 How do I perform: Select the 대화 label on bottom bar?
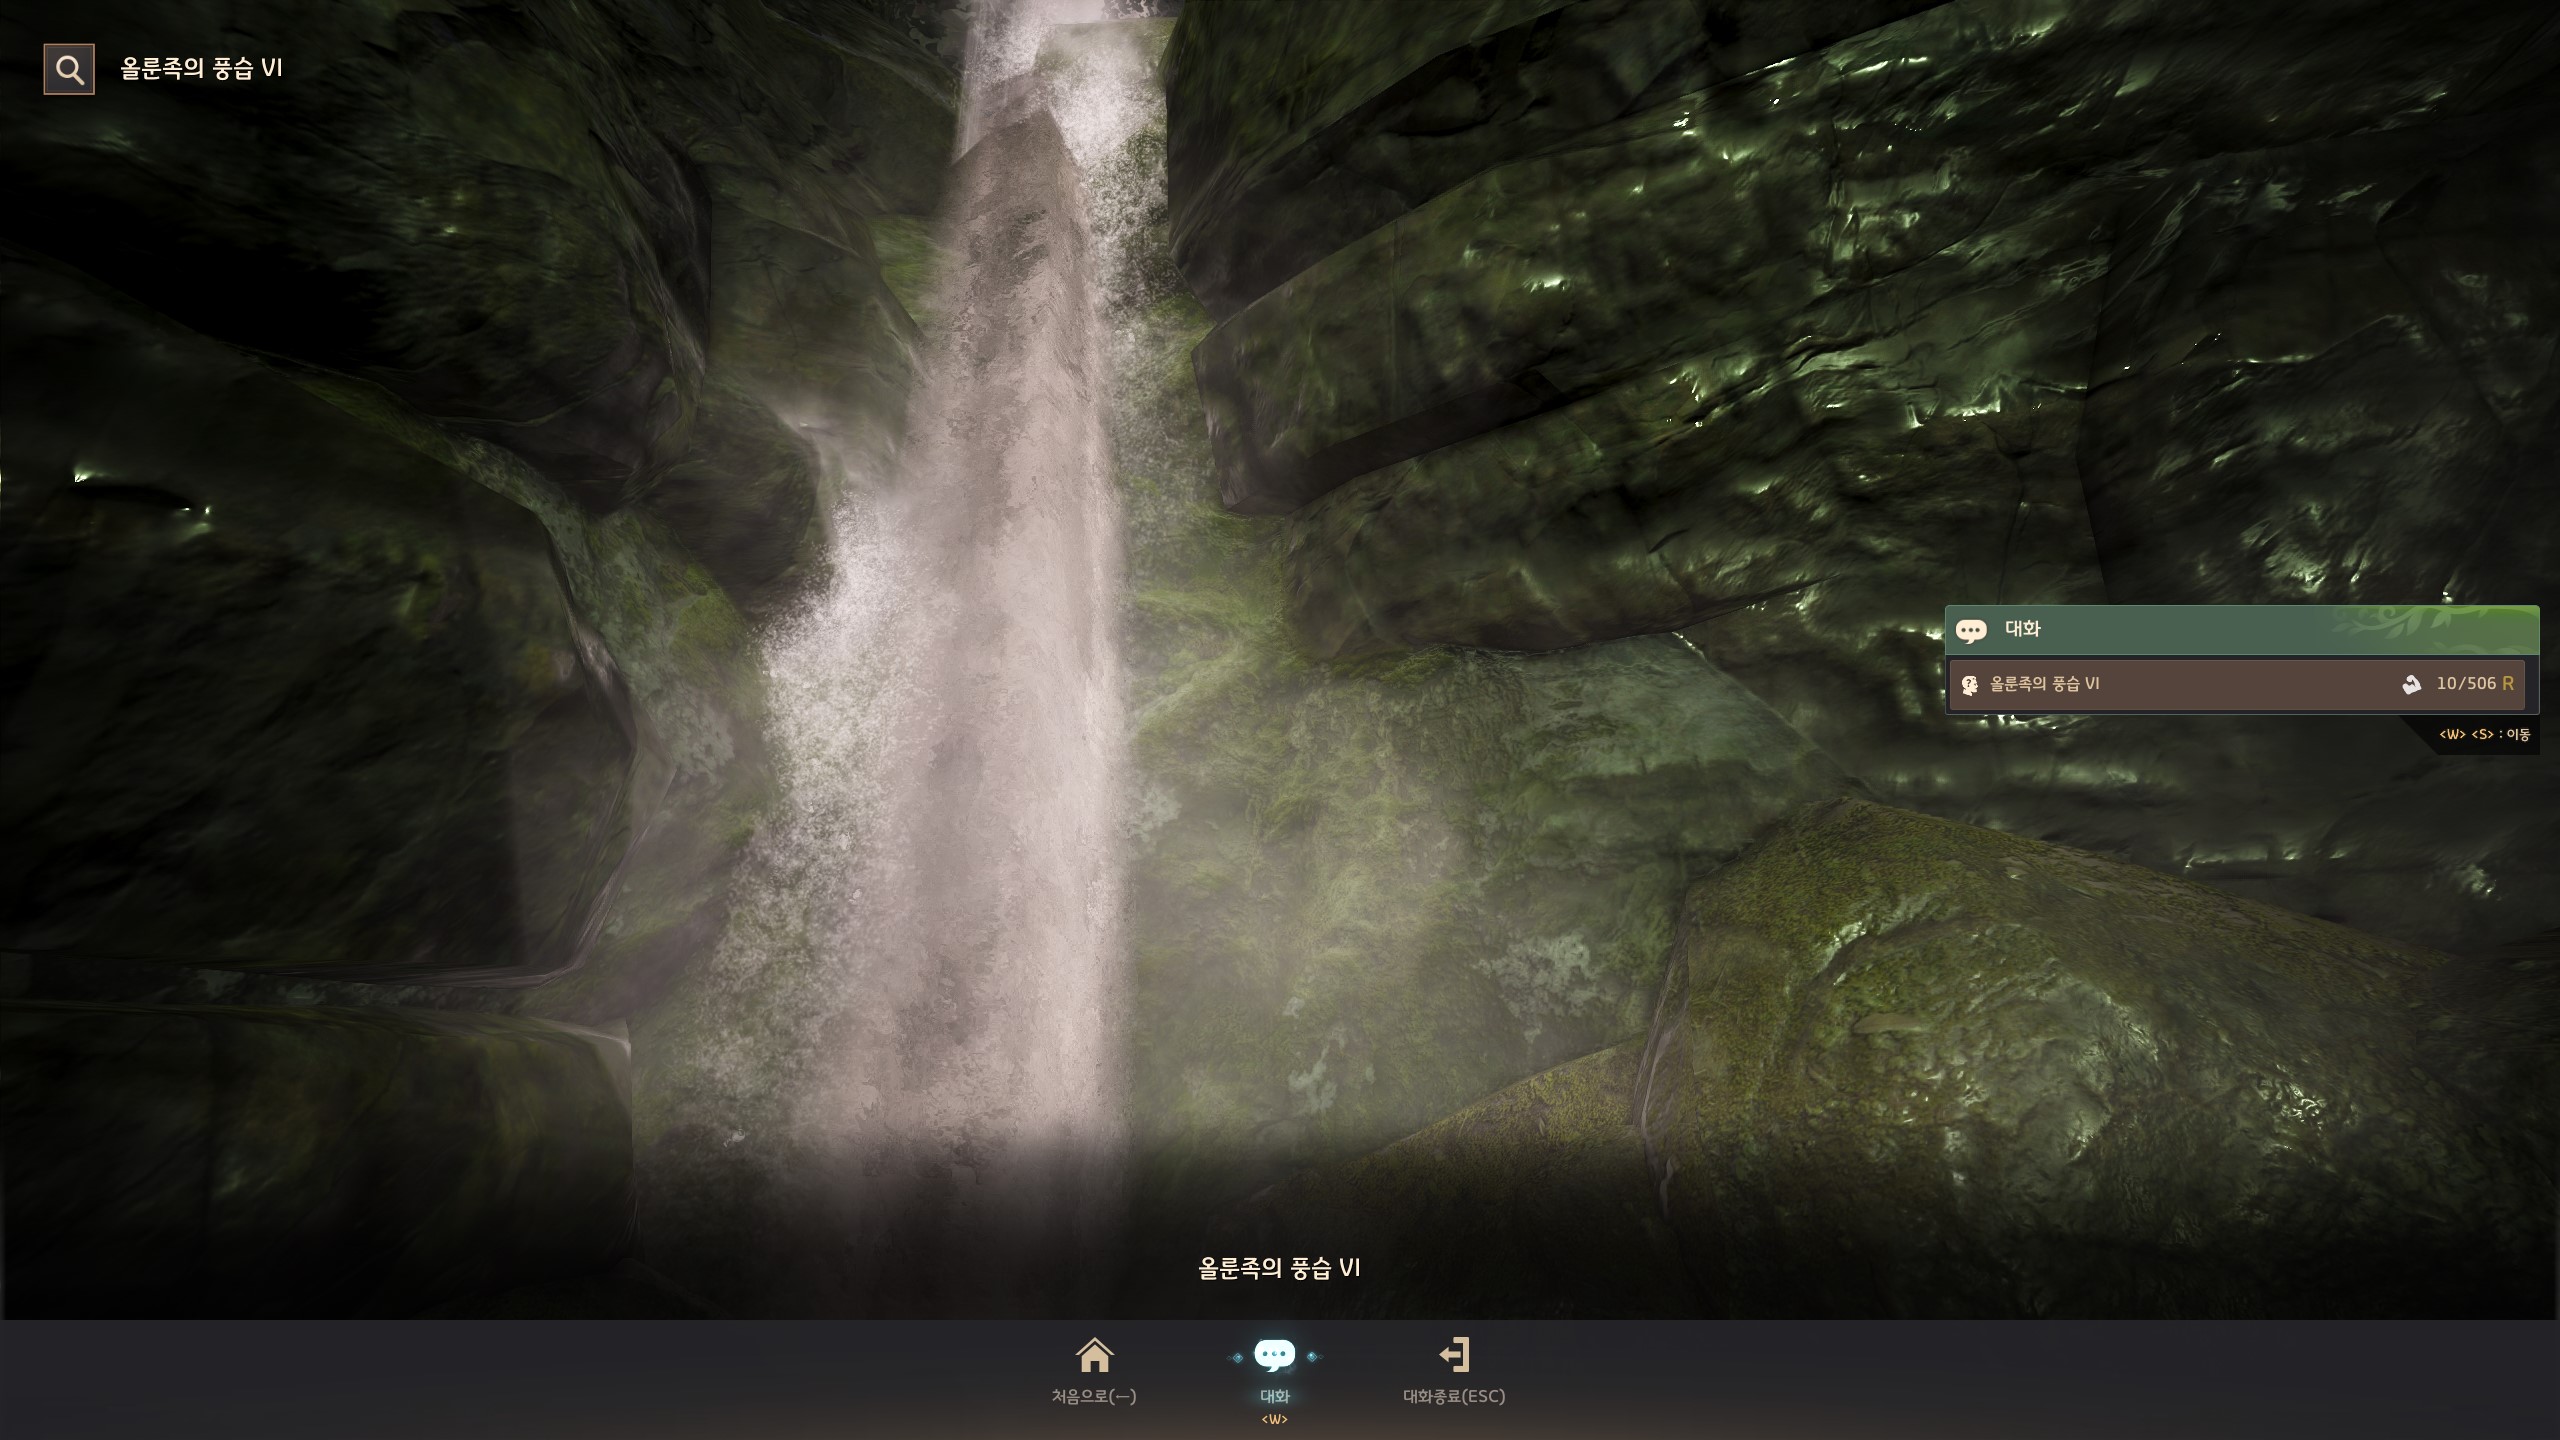coord(1274,1396)
